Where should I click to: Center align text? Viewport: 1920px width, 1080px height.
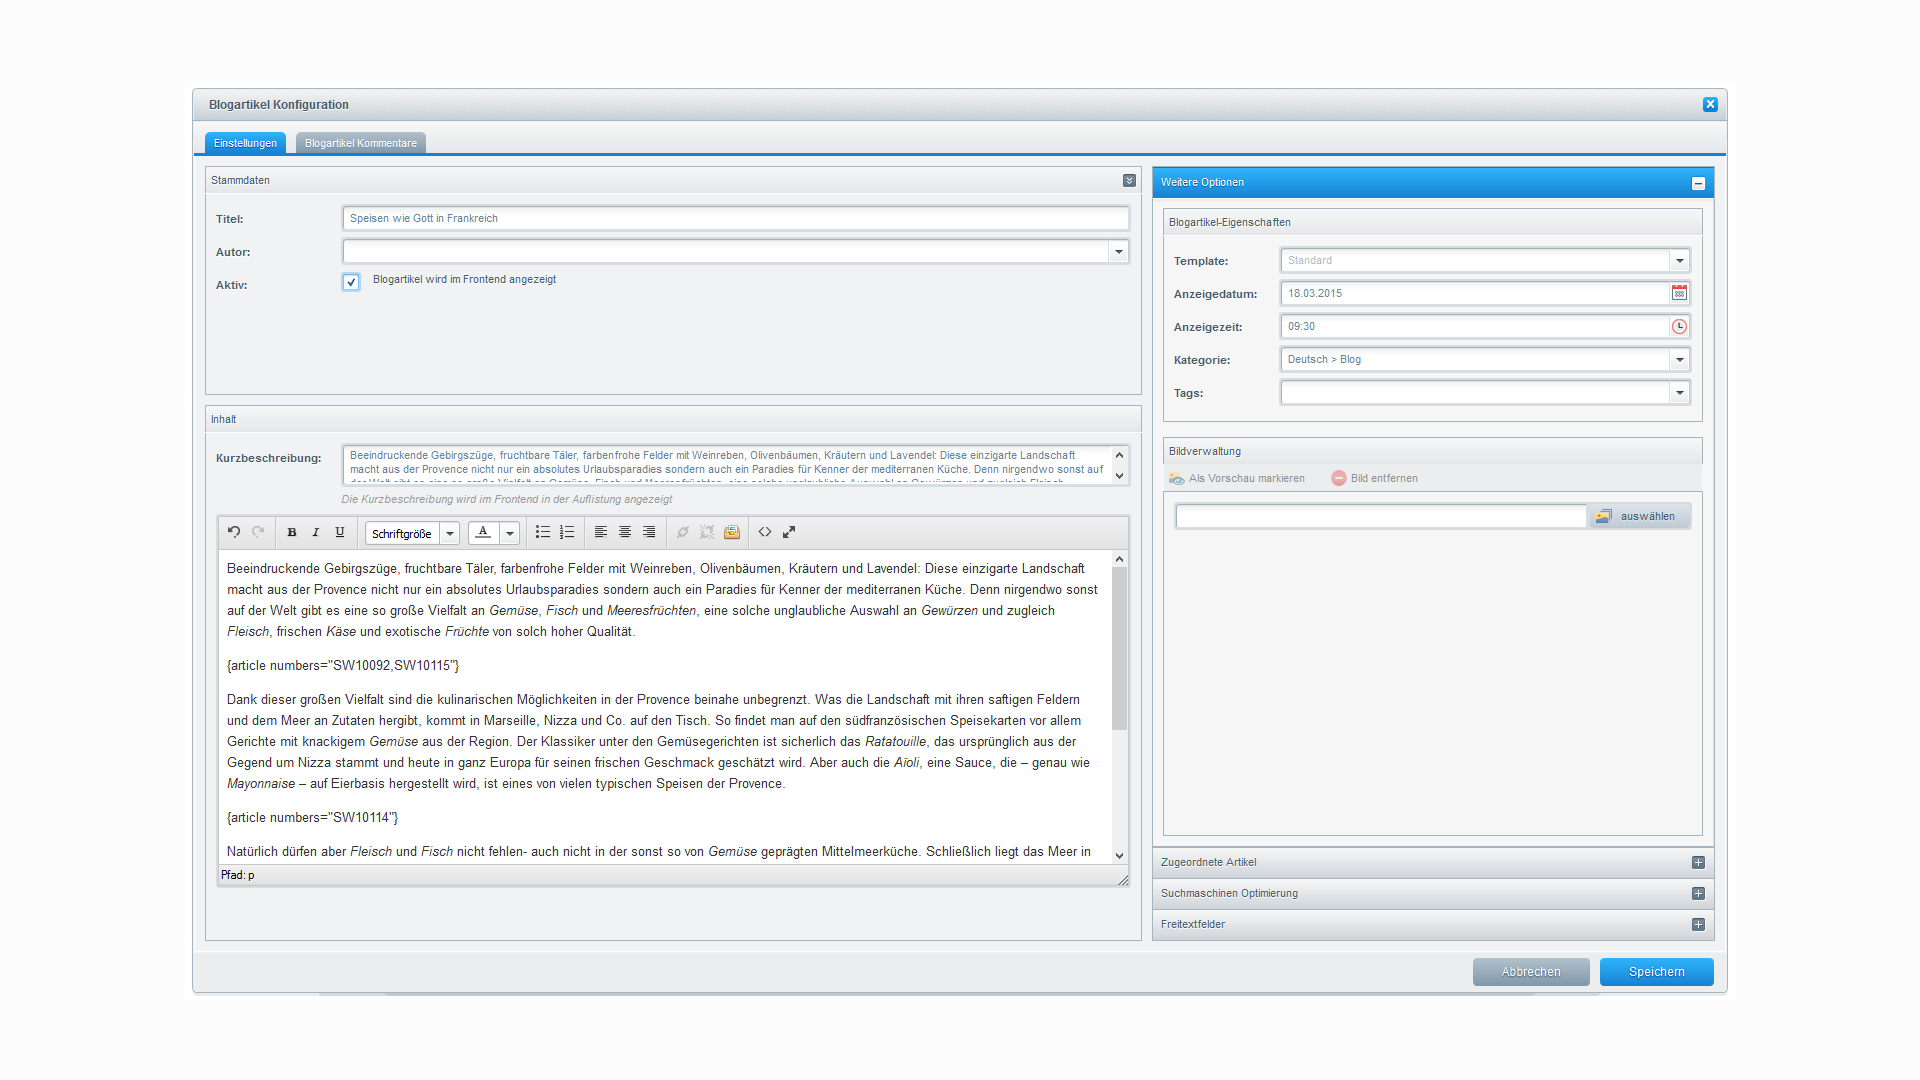[x=625, y=532]
